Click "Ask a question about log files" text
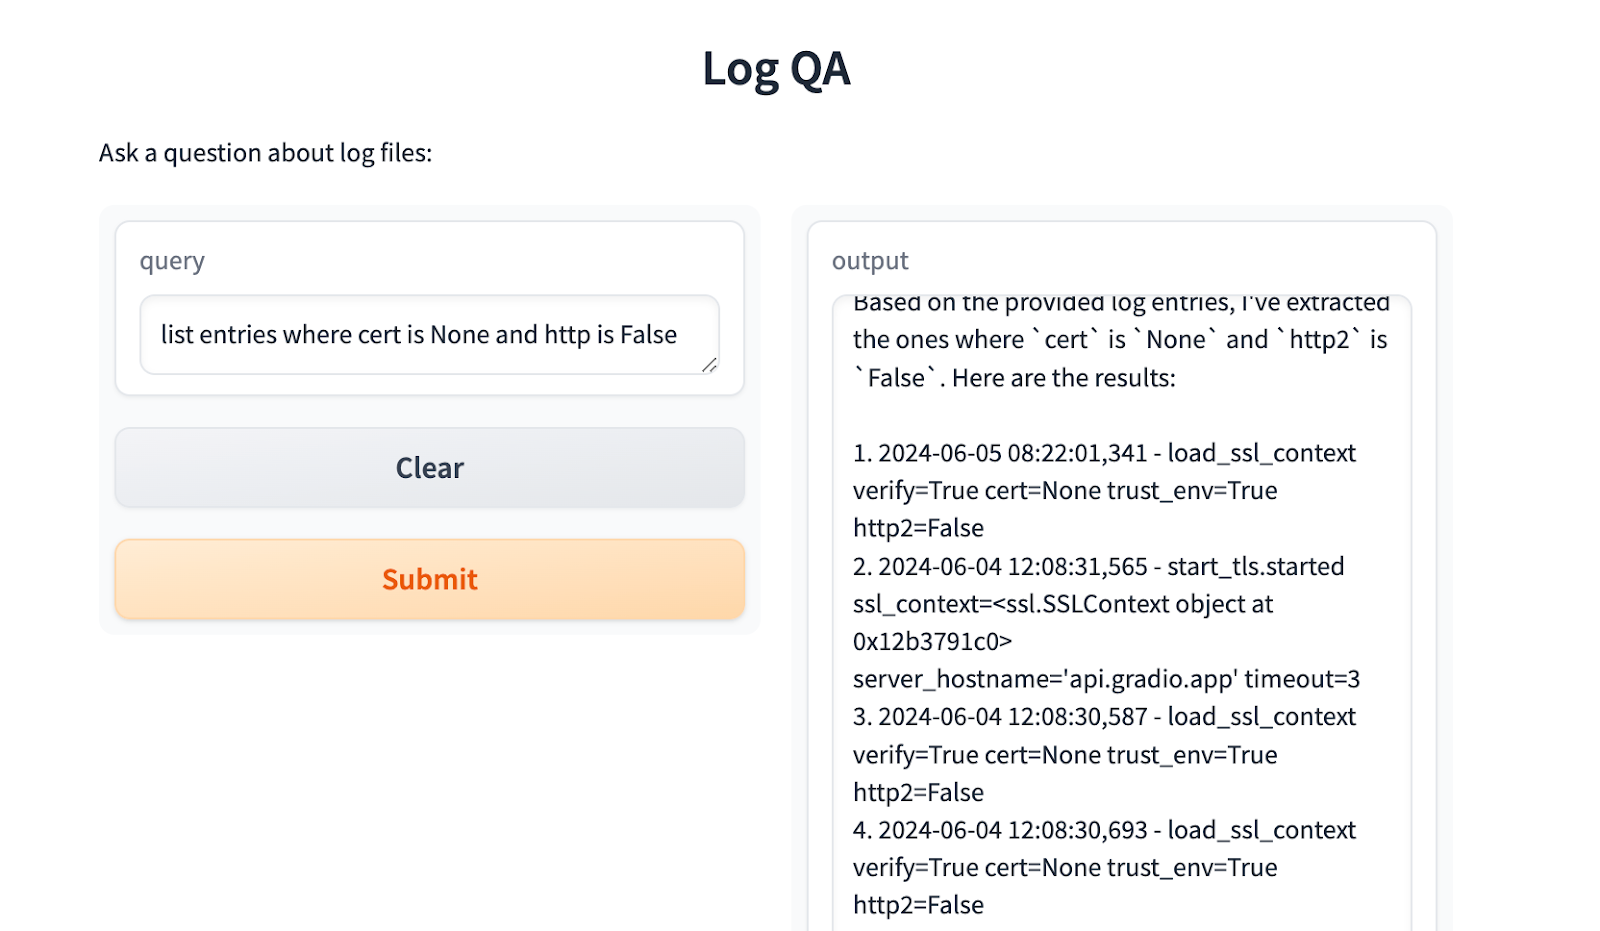 [265, 153]
